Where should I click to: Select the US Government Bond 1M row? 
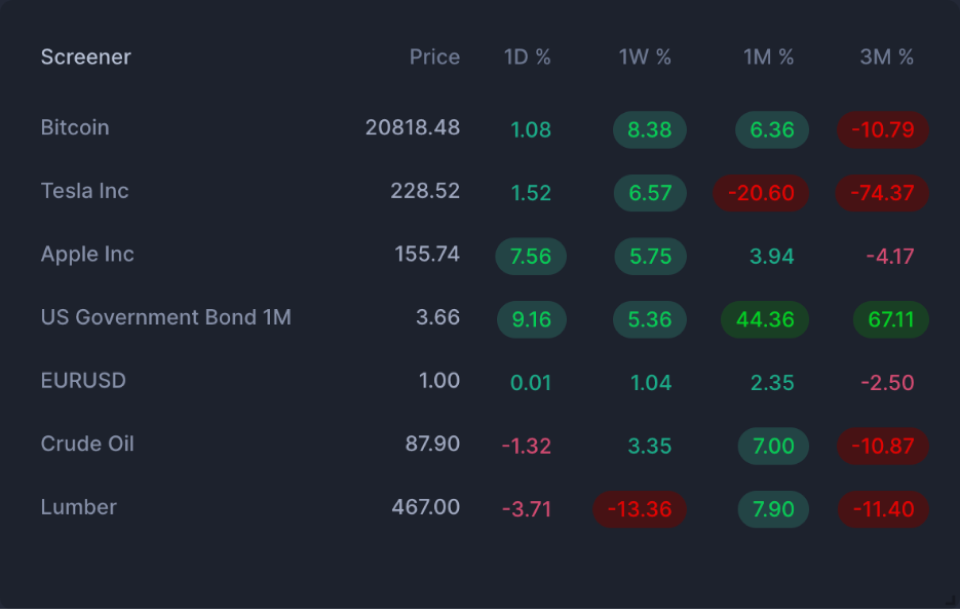pyautogui.click(x=165, y=317)
